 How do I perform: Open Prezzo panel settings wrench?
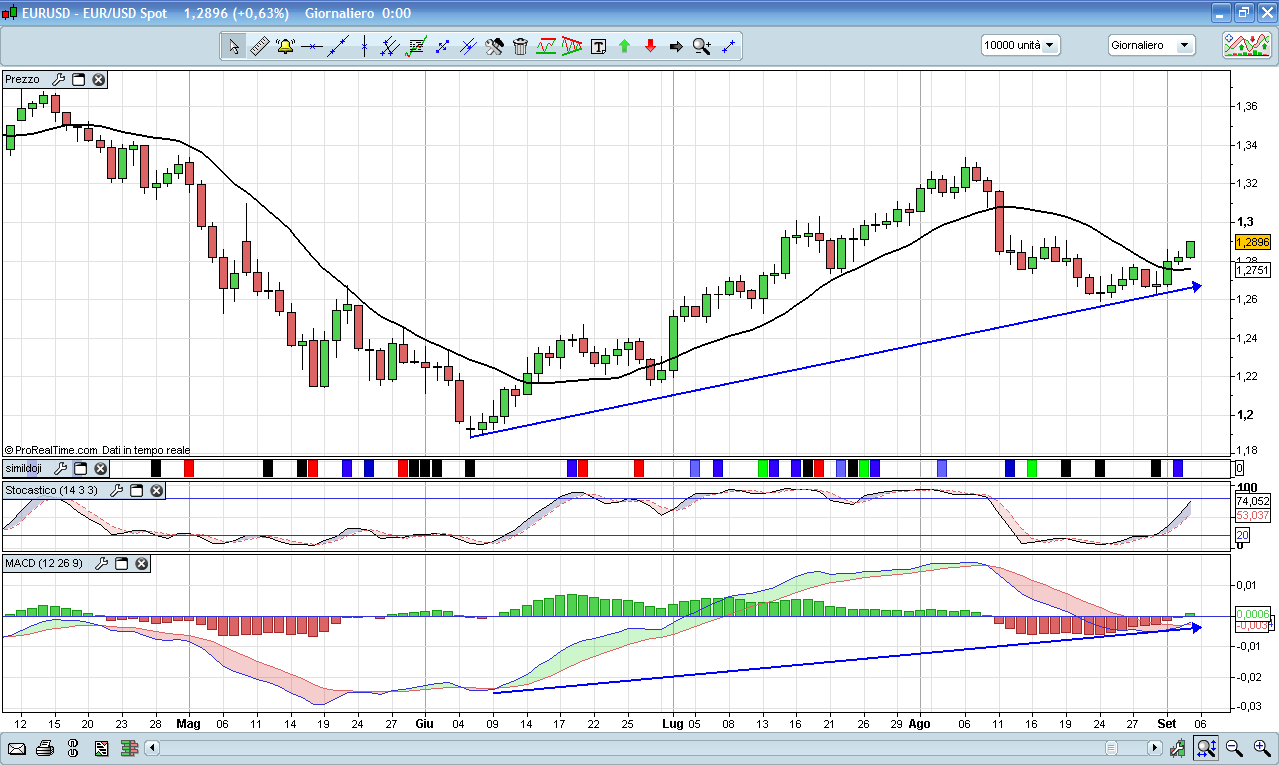(58, 79)
